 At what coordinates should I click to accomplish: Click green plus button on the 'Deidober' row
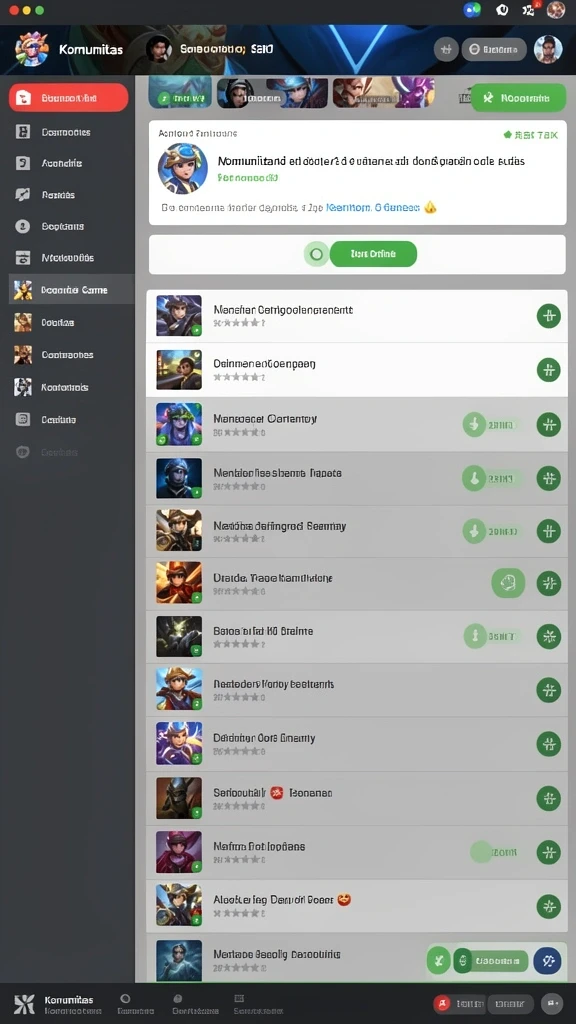(549, 743)
